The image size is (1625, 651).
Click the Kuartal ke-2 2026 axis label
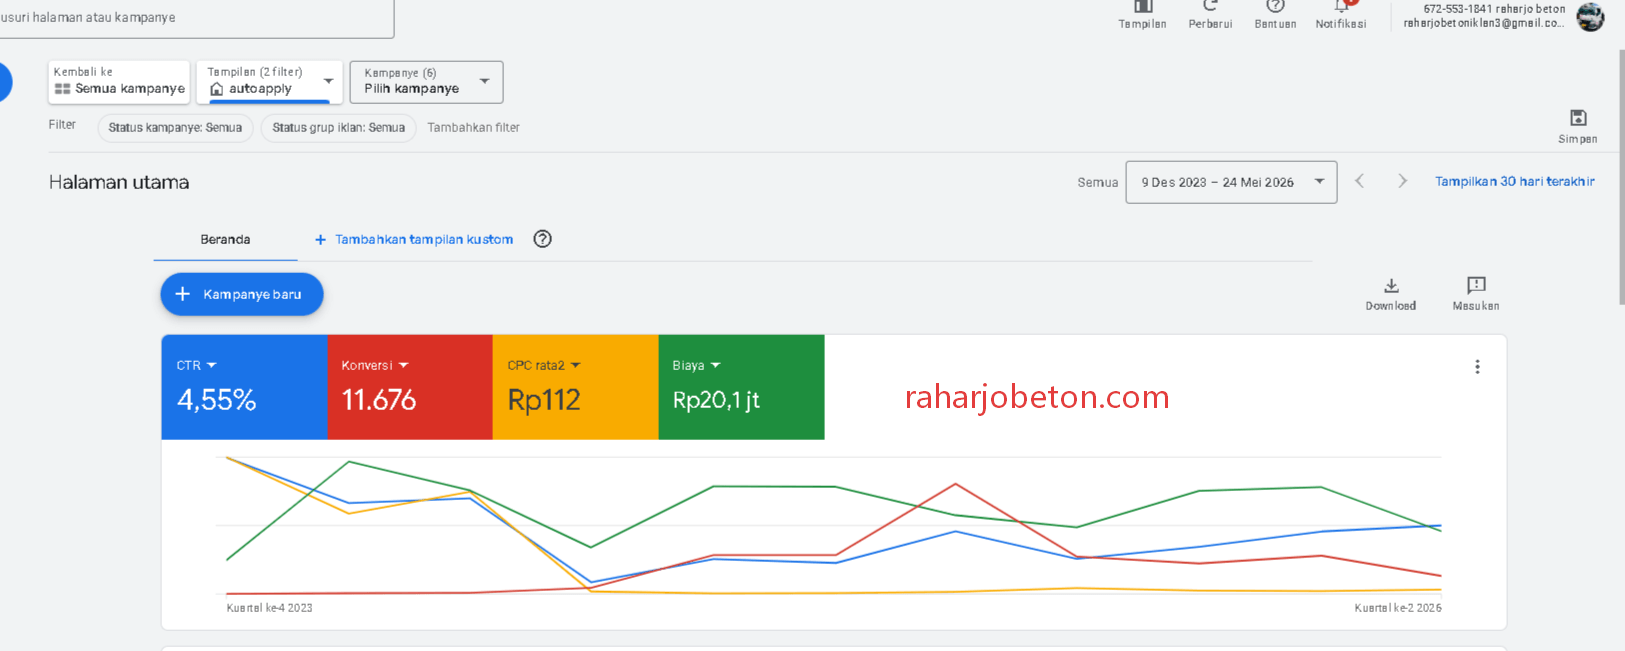[1398, 608]
